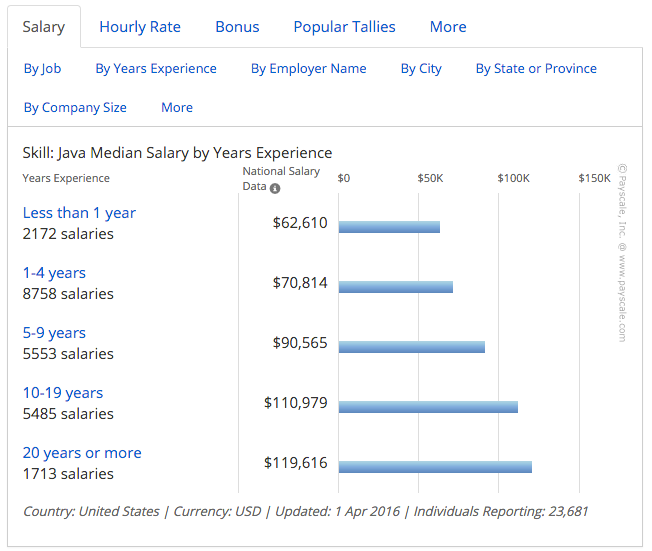Click the $62,610 salary bar
This screenshot has width=652, height=551.
[x=389, y=227]
